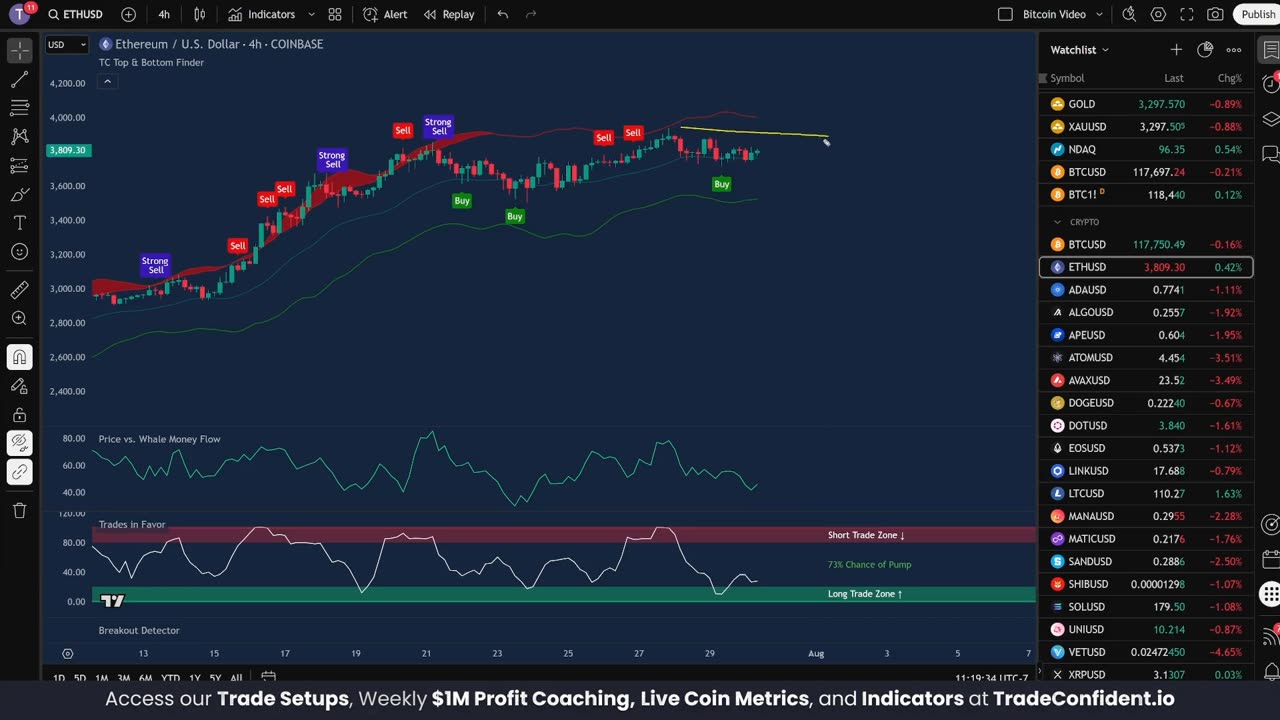Open watchlist more options menu
Viewport: 1280px width, 720px height.
(1234, 50)
